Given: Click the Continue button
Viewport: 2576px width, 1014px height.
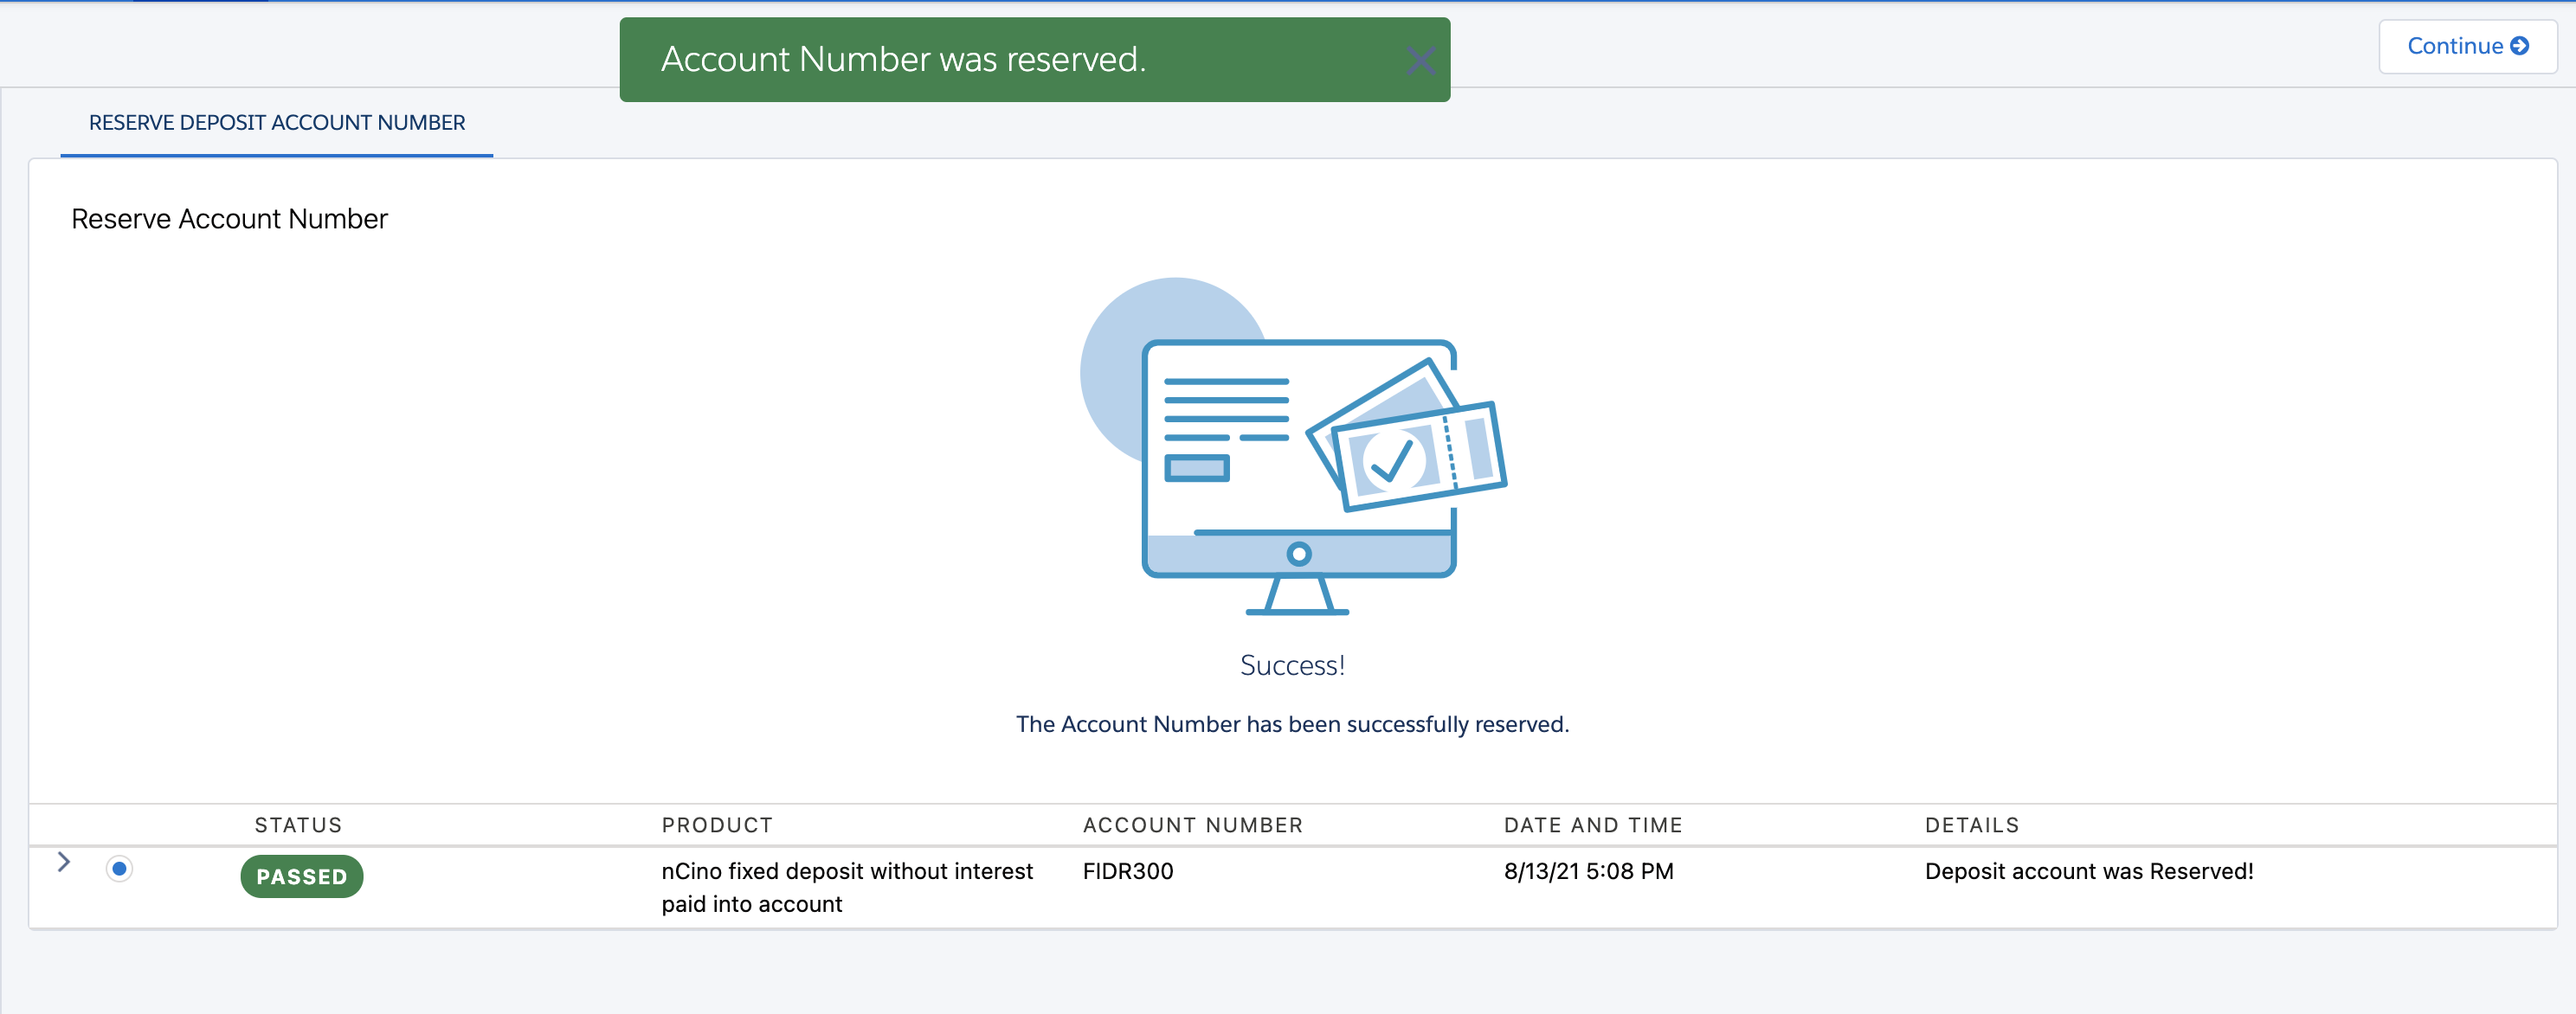Looking at the screenshot, I should [x=2466, y=46].
